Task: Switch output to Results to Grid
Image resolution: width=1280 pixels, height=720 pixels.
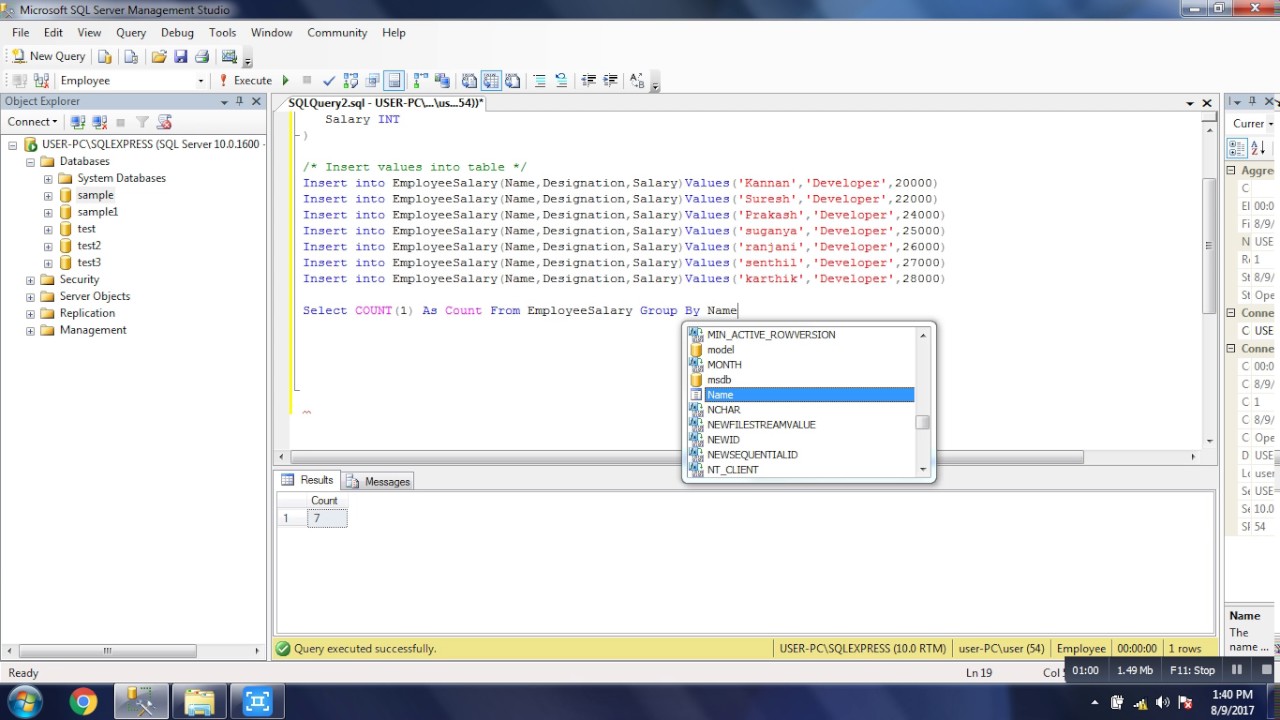Action: coord(491,80)
